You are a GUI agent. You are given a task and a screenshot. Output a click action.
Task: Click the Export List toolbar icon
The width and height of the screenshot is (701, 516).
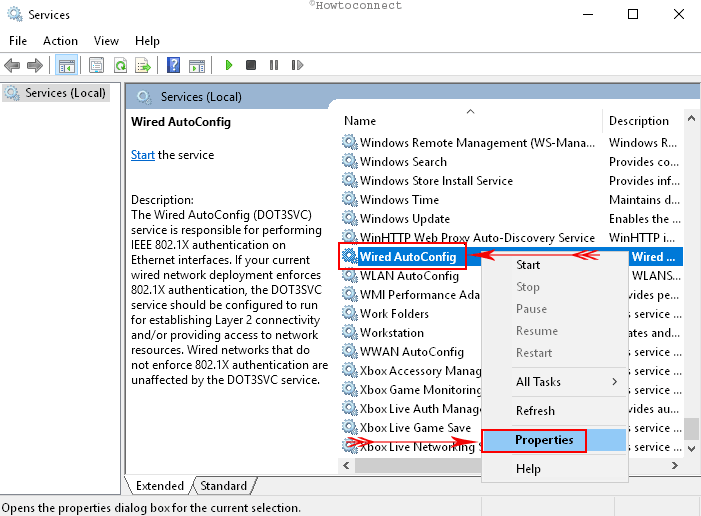[x=143, y=66]
